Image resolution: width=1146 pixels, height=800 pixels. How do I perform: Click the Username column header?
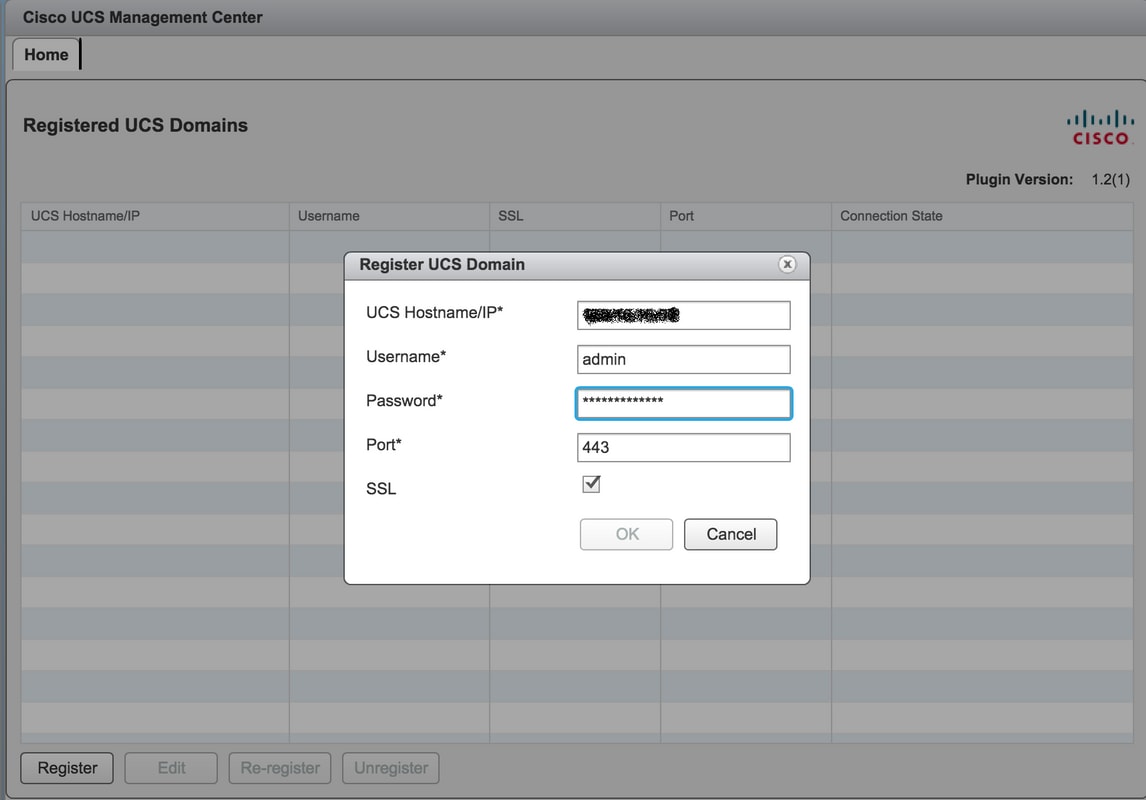point(390,216)
